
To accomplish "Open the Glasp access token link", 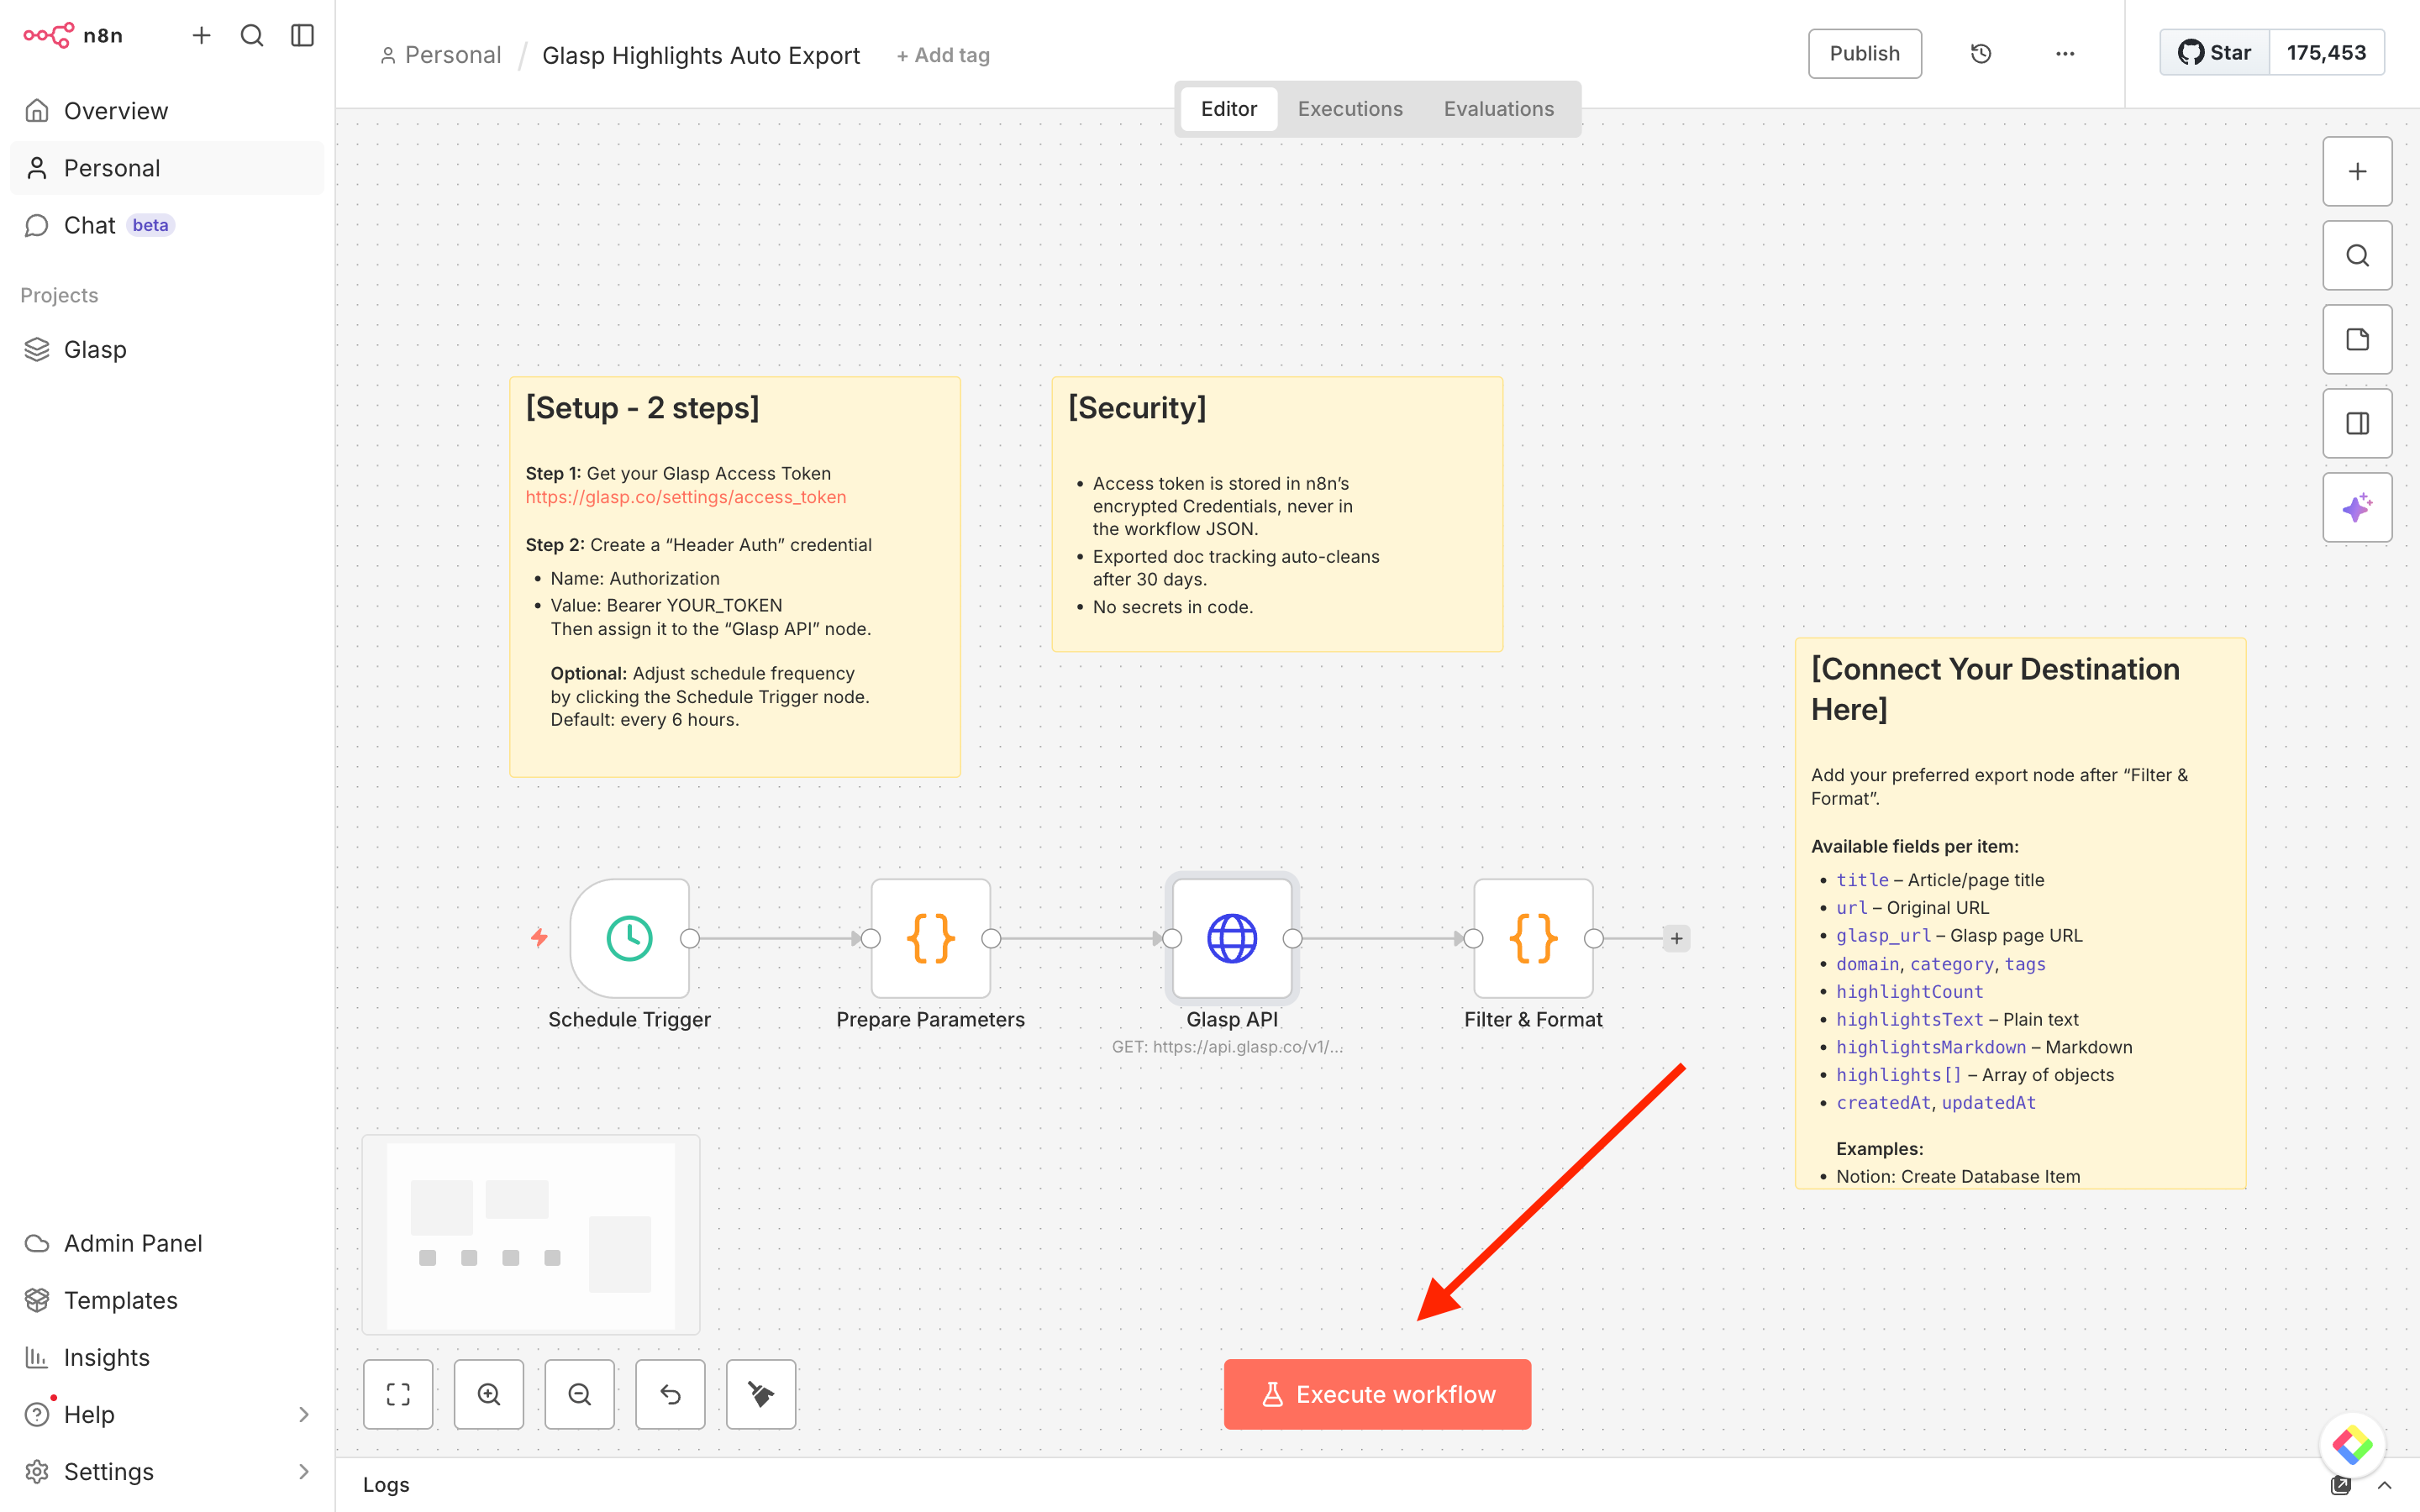I will [686, 497].
